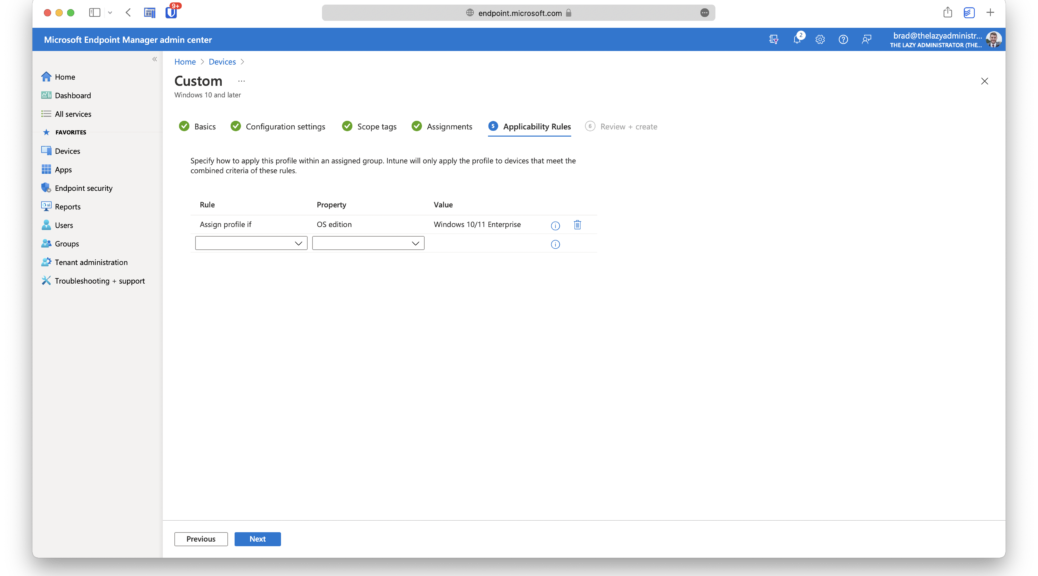Open the Help question mark icon
The height and width of the screenshot is (576, 1038).
843,40
